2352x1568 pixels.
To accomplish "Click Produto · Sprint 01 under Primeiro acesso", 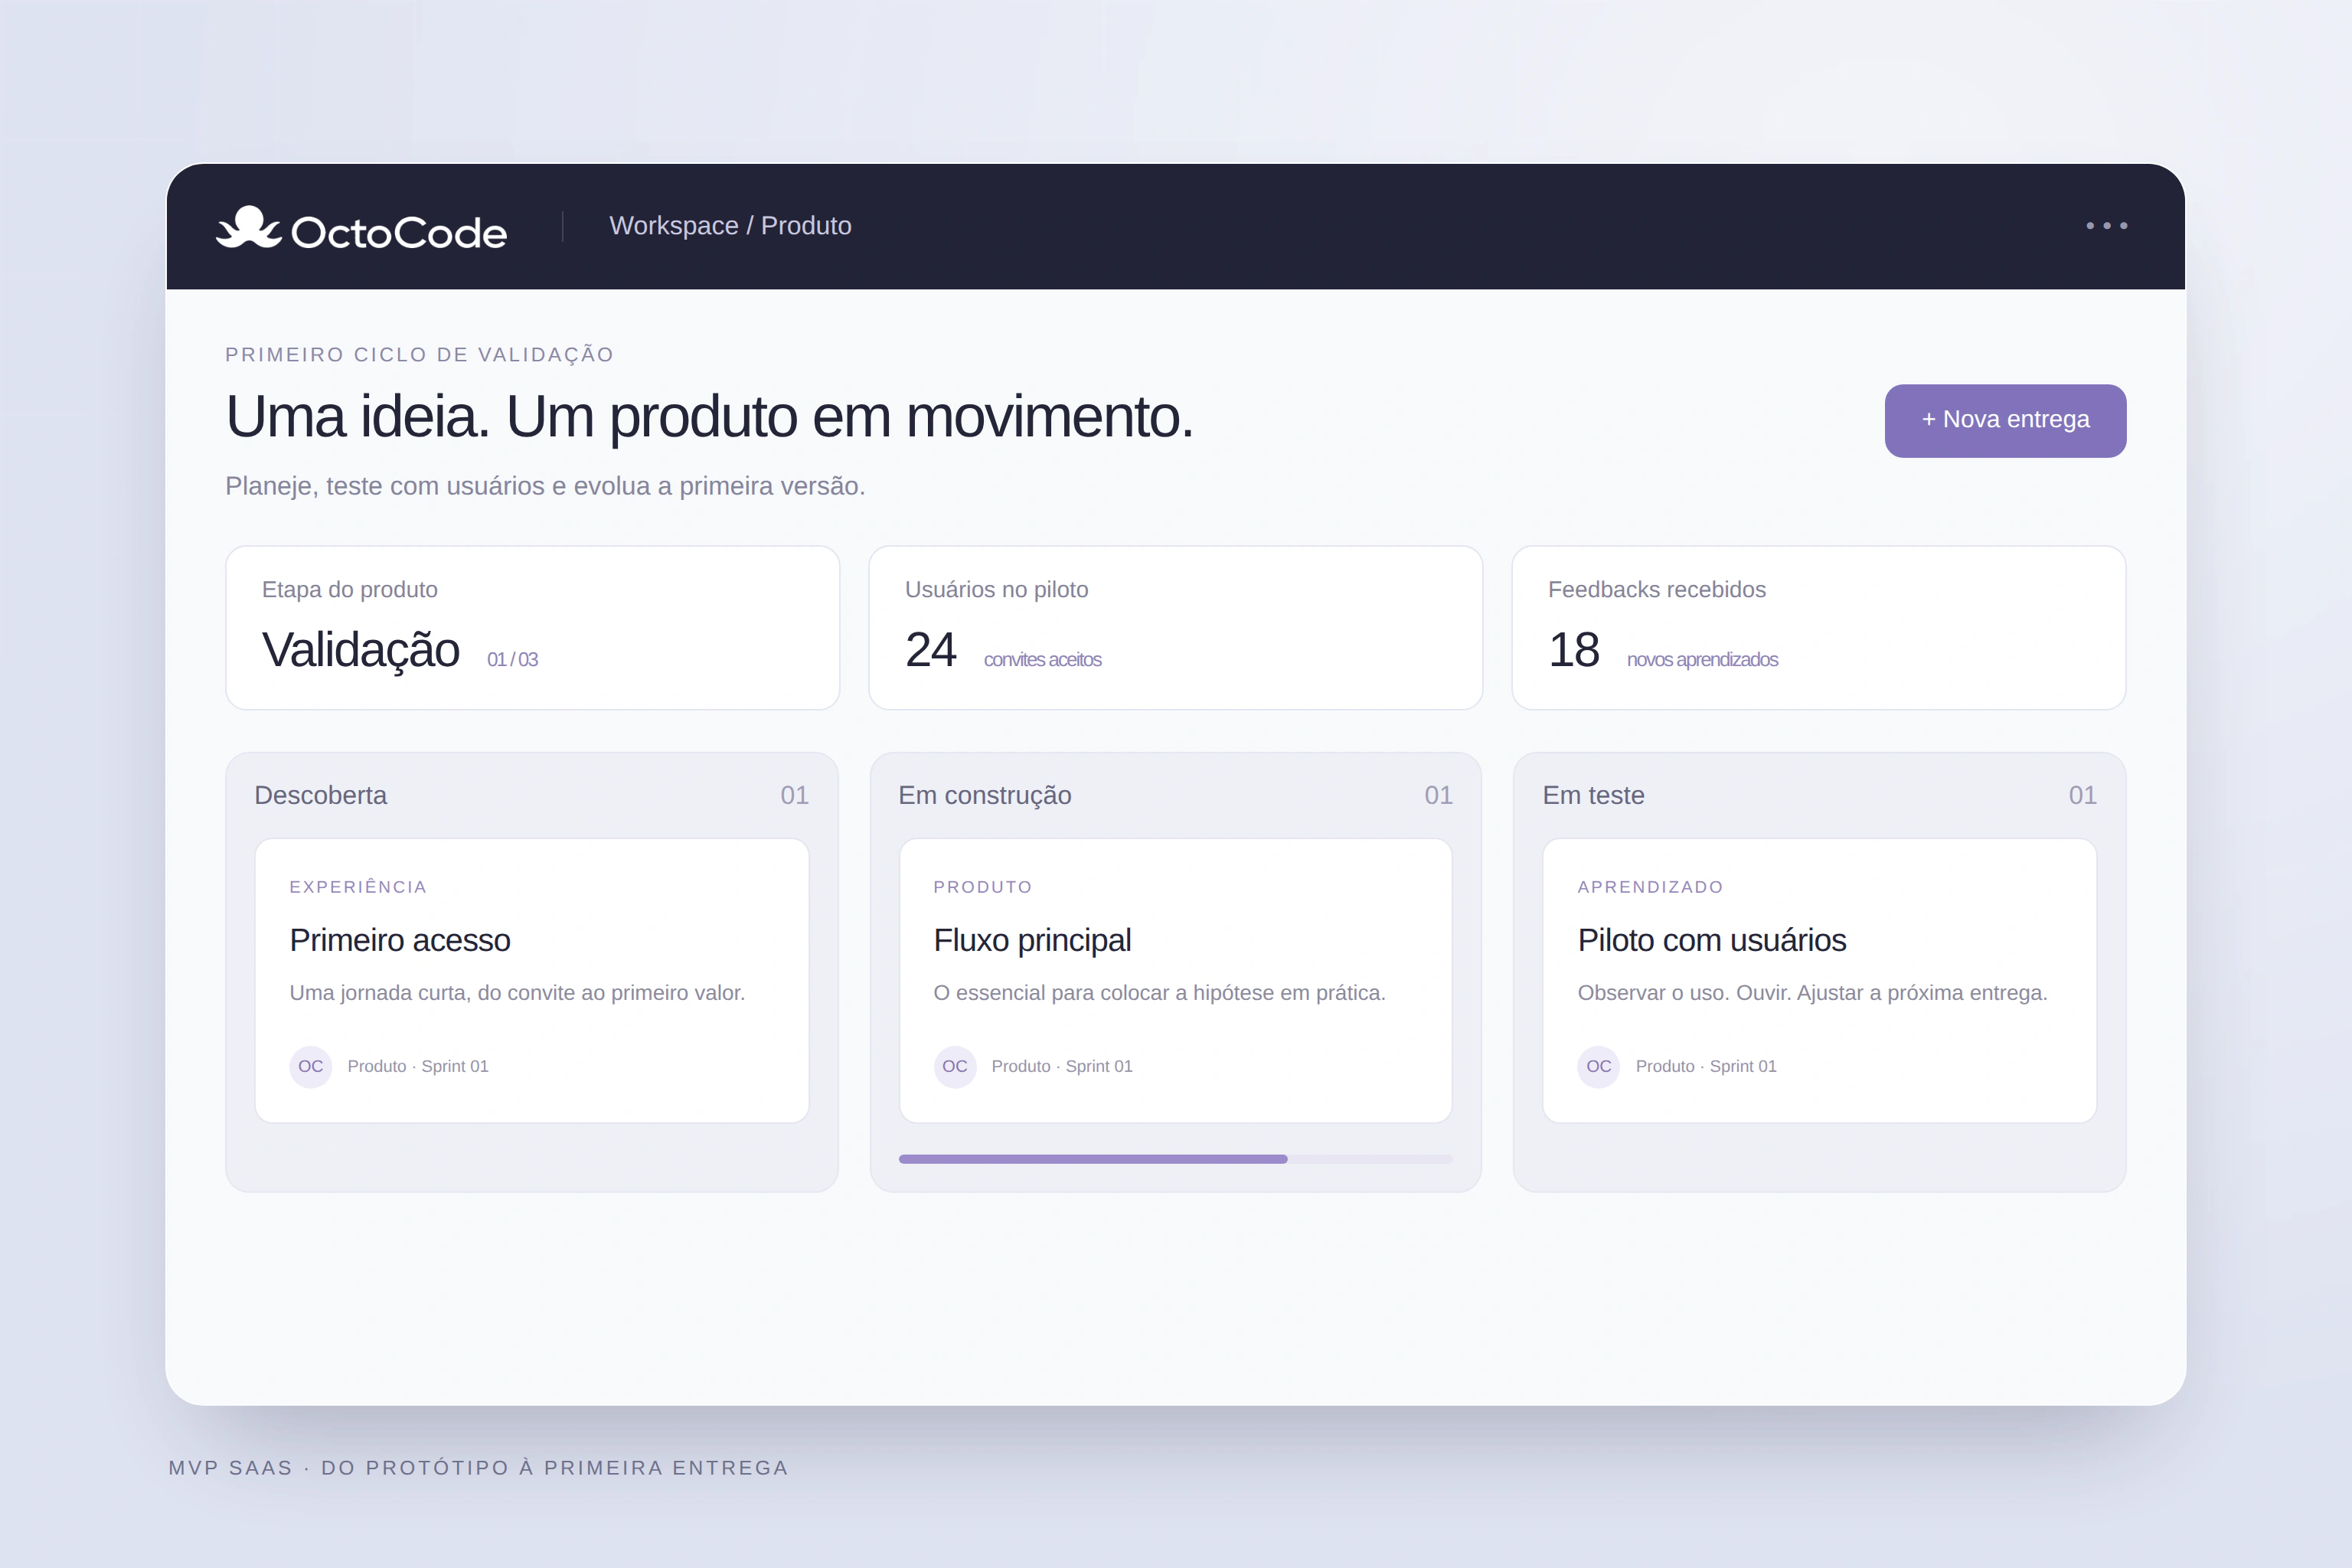I will (x=418, y=1066).
